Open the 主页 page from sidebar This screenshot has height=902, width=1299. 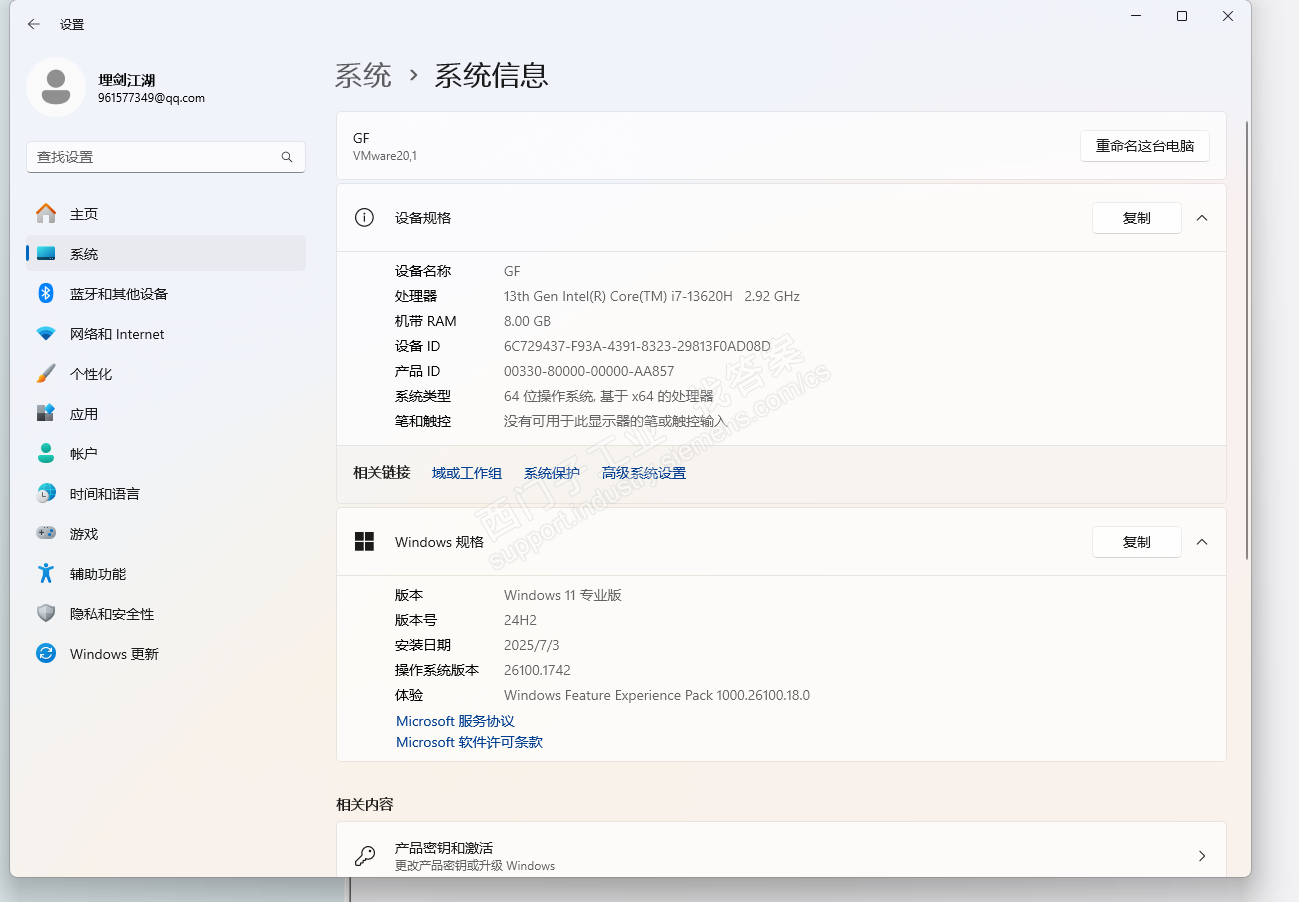[166, 214]
